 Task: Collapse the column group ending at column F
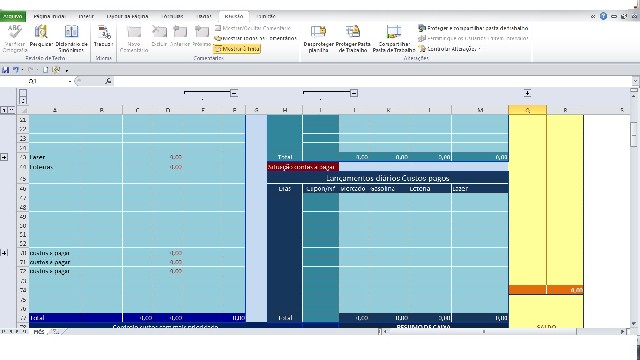point(234,93)
